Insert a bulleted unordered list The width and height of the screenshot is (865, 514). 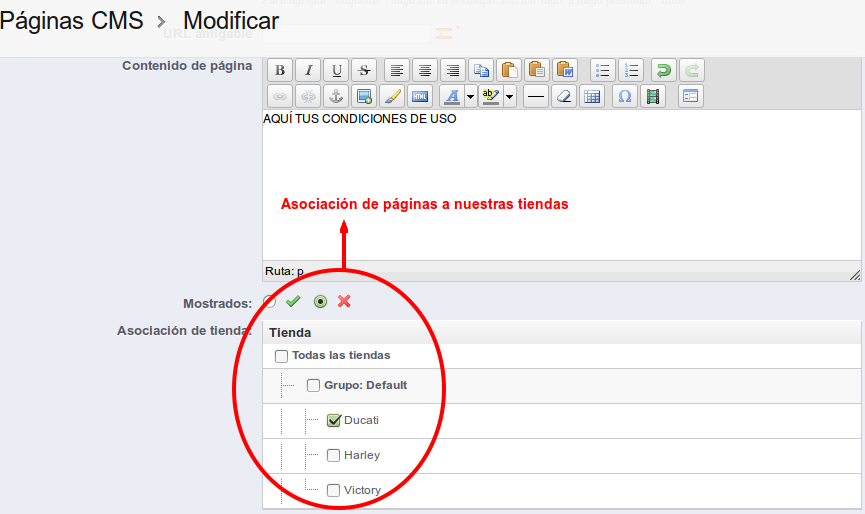[x=602, y=70]
